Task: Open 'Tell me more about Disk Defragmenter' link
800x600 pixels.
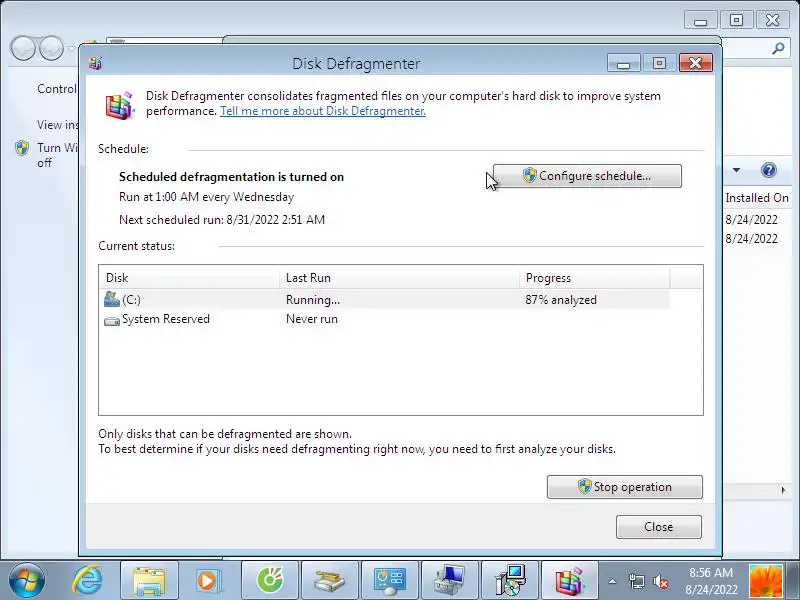Action: click(x=323, y=111)
